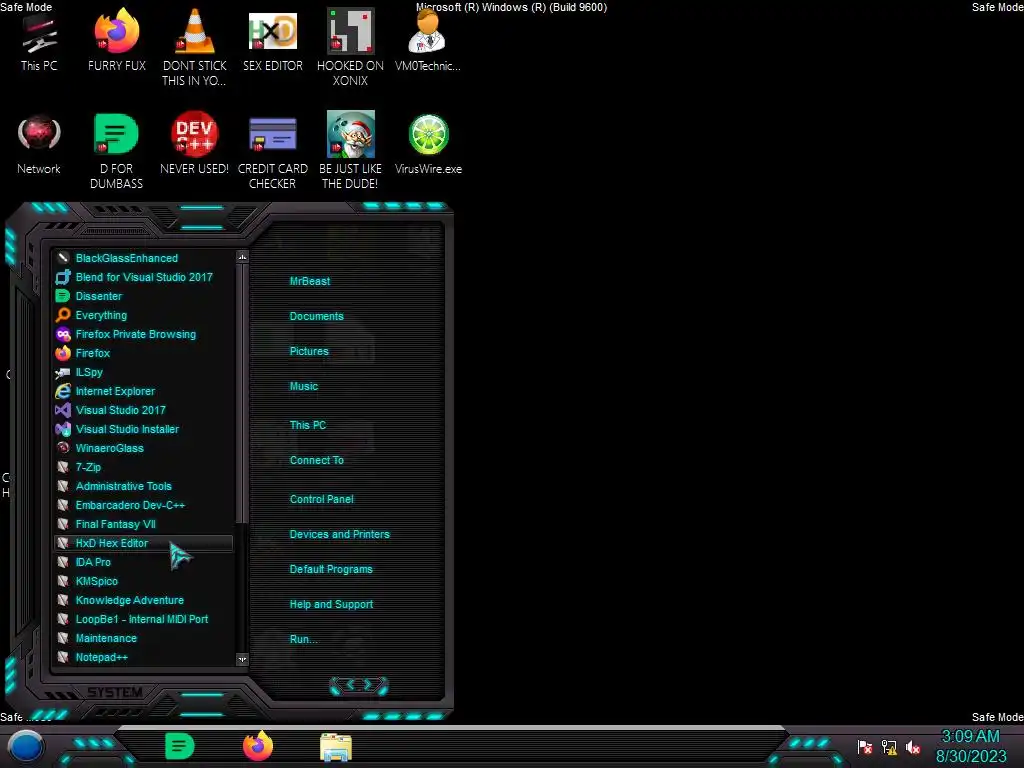Click the Visual Studio Installer icon in start menu
Image resolution: width=1024 pixels, height=768 pixels.
tap(63, 428)
